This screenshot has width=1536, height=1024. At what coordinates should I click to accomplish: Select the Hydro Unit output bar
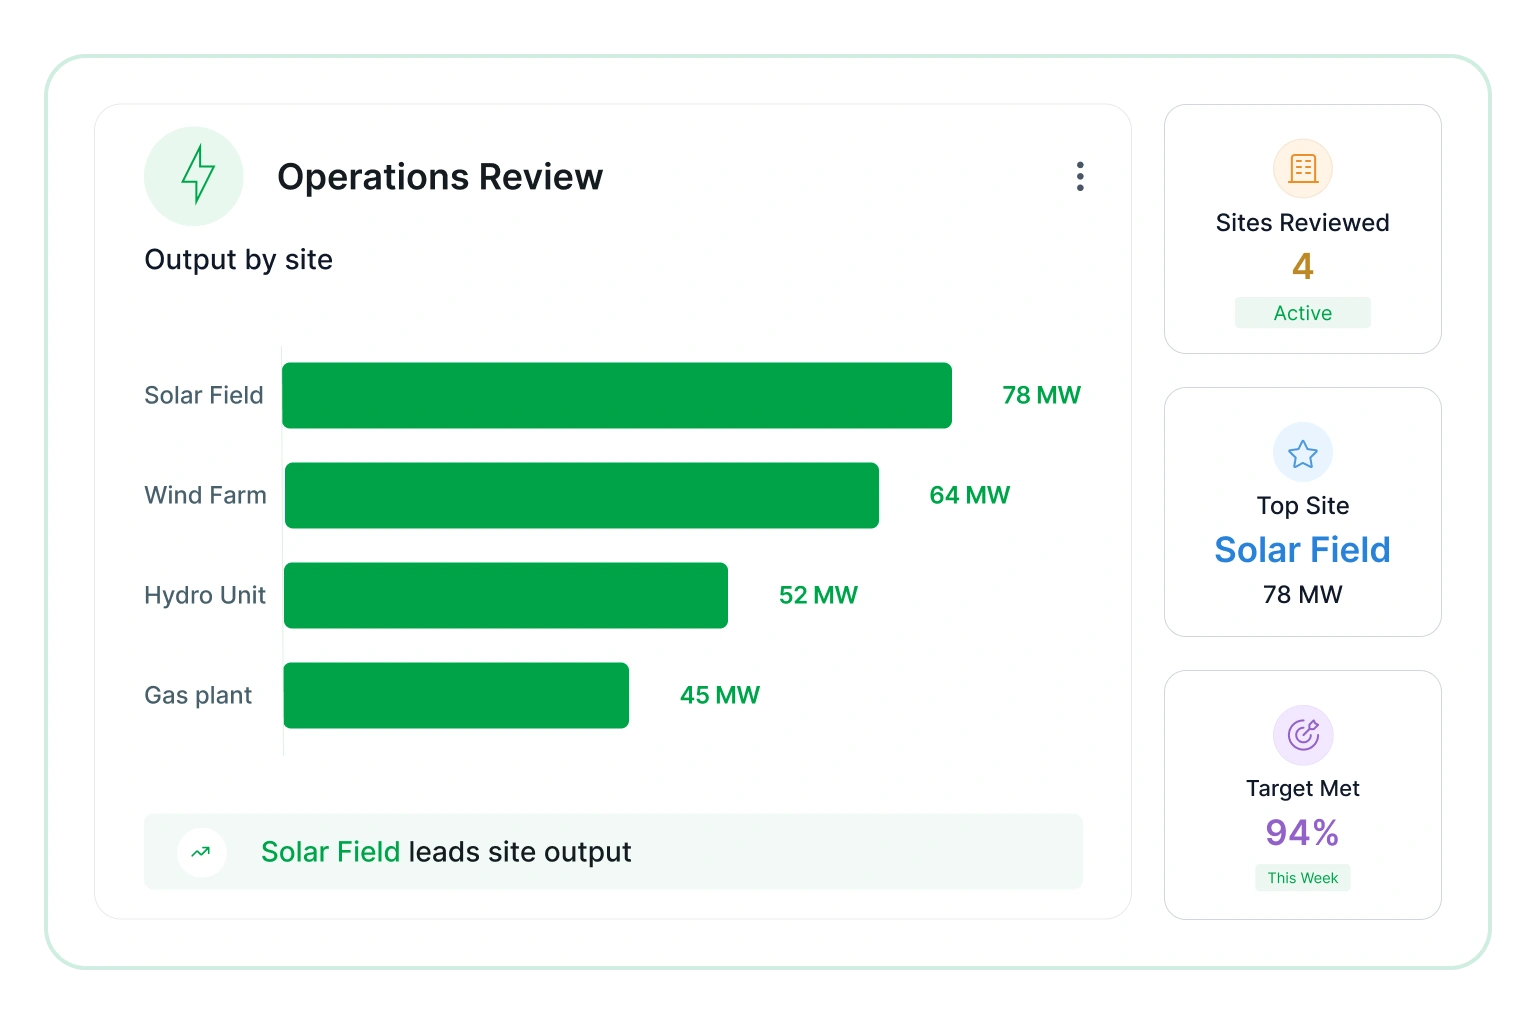coord(506,595)
